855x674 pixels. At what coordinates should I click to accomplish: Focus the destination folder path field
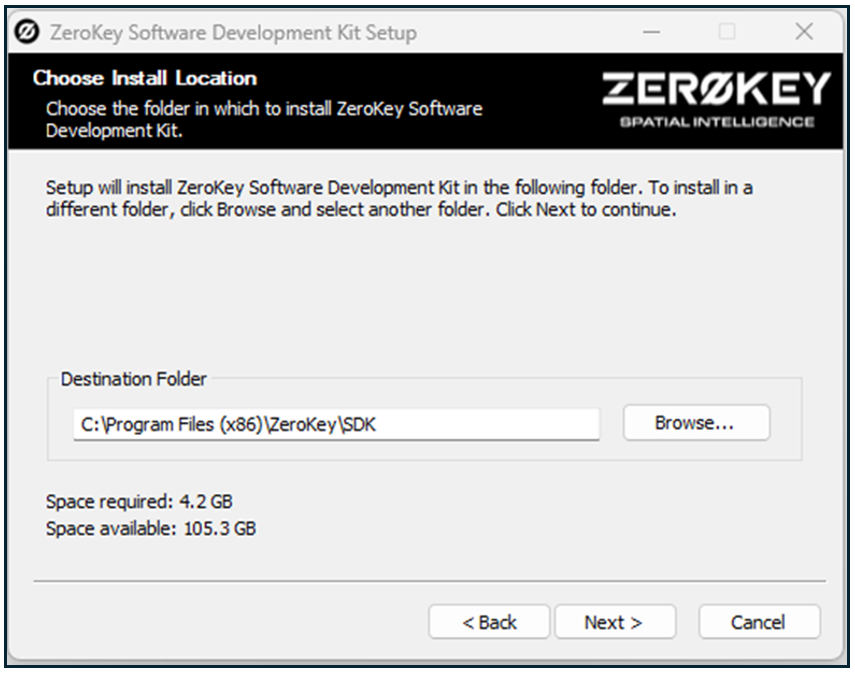(336, 424)
